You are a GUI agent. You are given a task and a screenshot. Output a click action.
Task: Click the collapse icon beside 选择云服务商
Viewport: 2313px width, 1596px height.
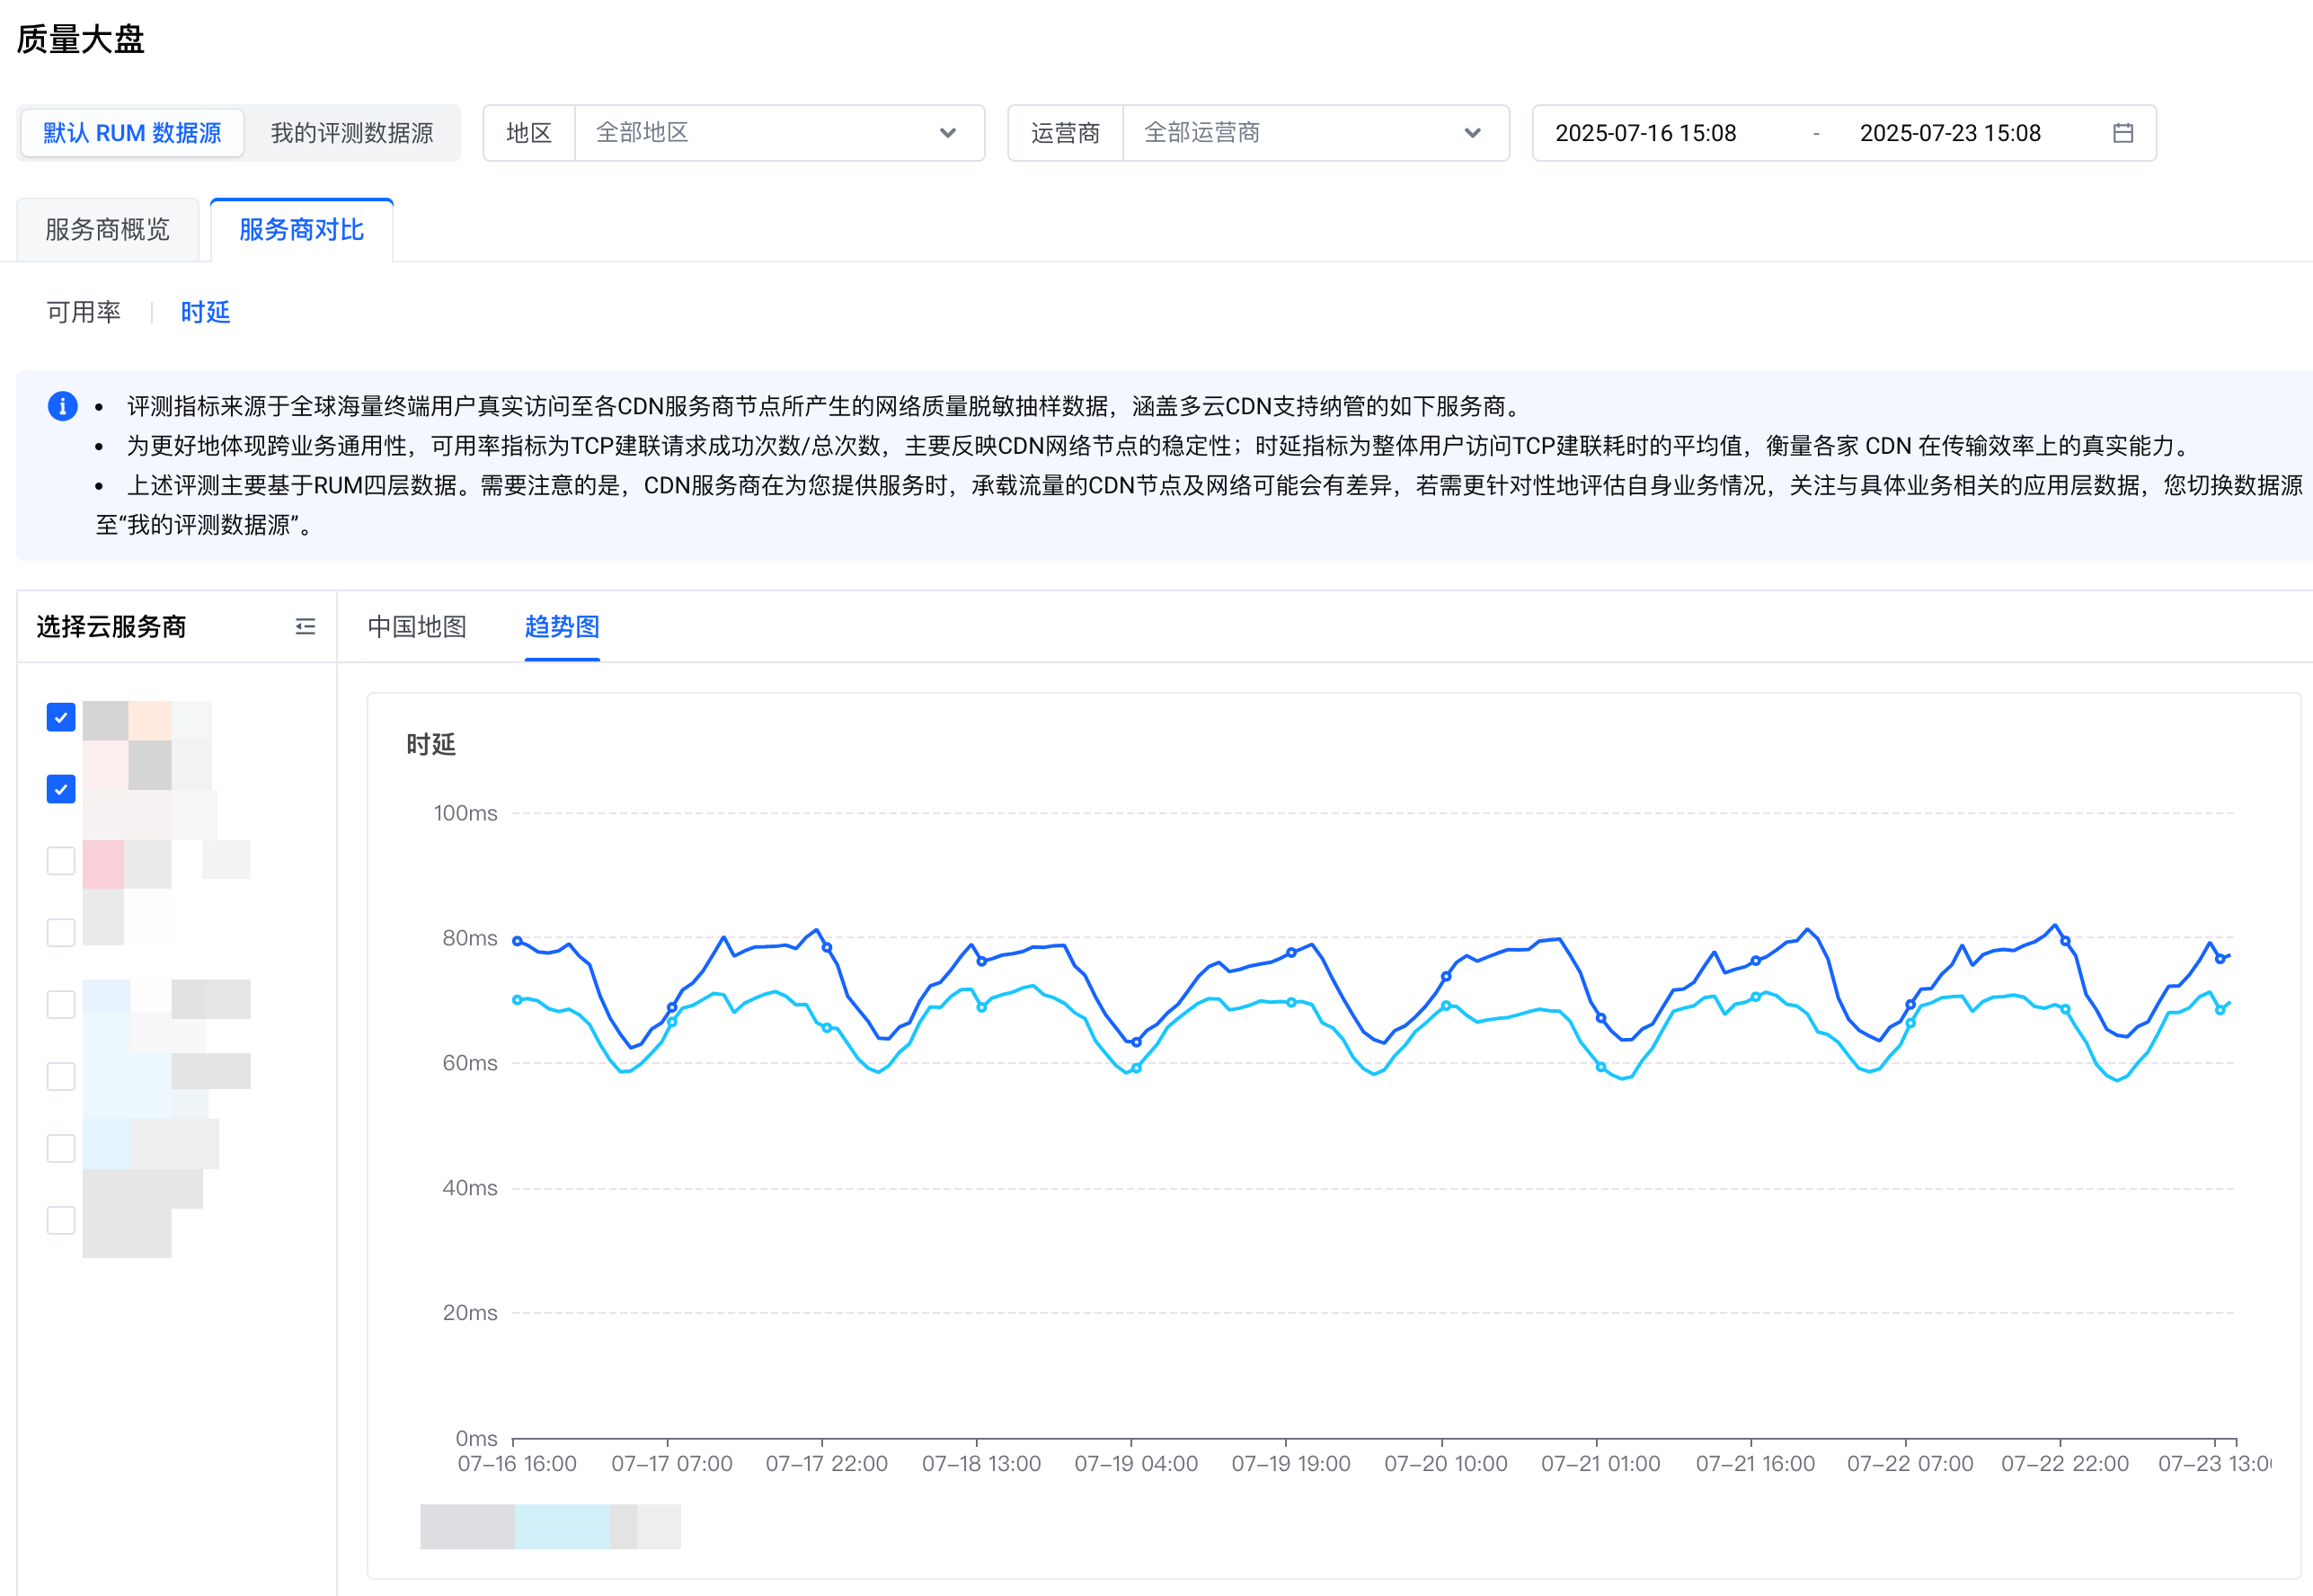(x=305, y=627)
